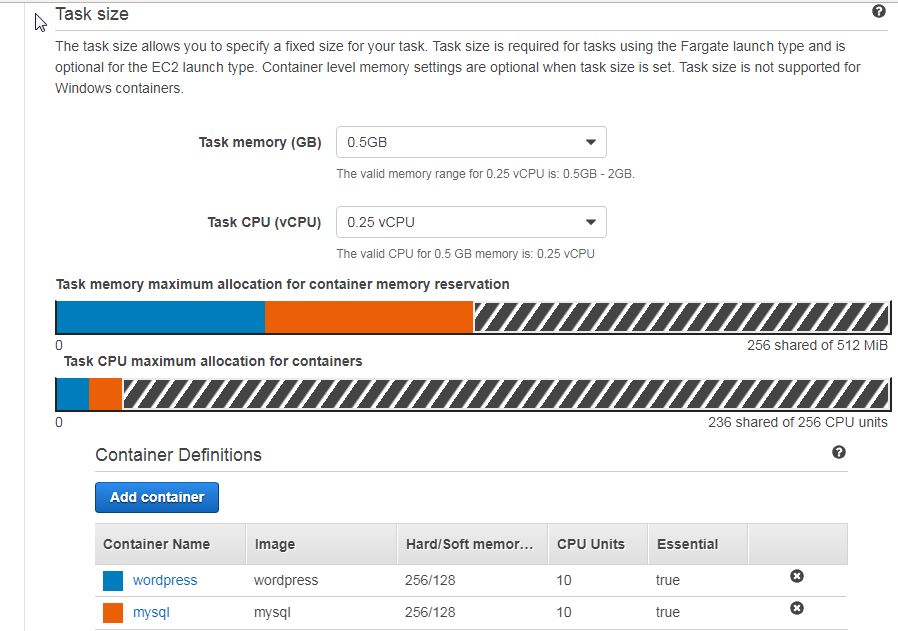Click the Task size help icon
The image size is (898, 631).
pos(879,11)
